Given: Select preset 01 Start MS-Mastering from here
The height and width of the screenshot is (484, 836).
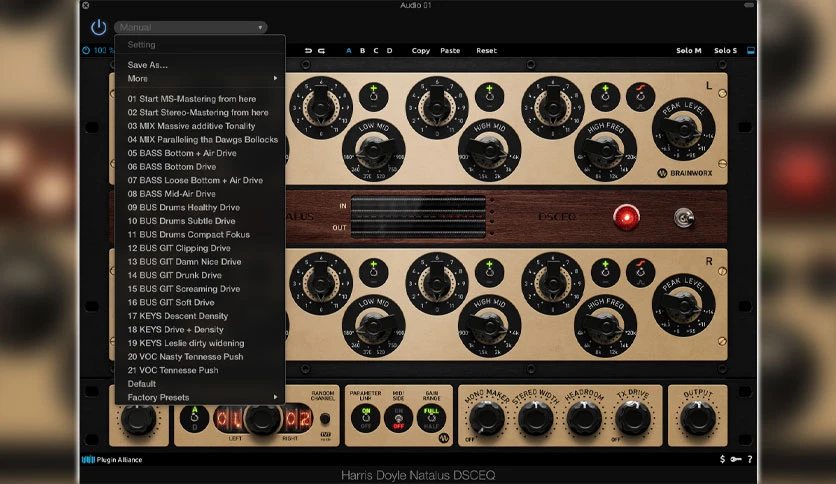Looking at the screenshot, I should 200,99.
